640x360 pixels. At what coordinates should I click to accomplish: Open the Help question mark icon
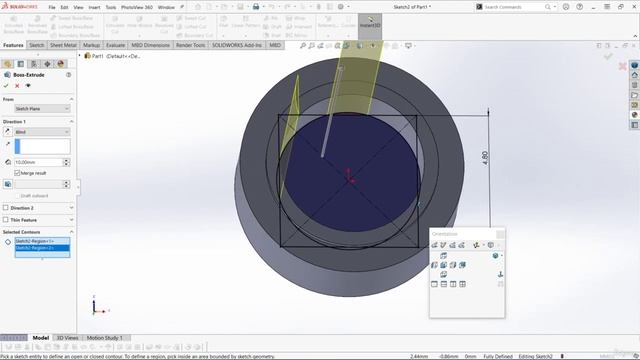580,7
